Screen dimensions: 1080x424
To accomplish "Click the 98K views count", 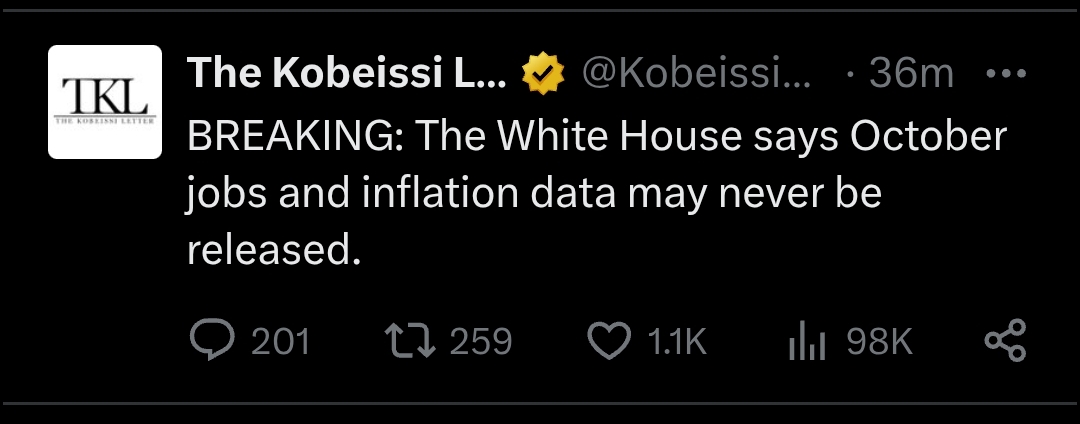I will coord(880,342).
